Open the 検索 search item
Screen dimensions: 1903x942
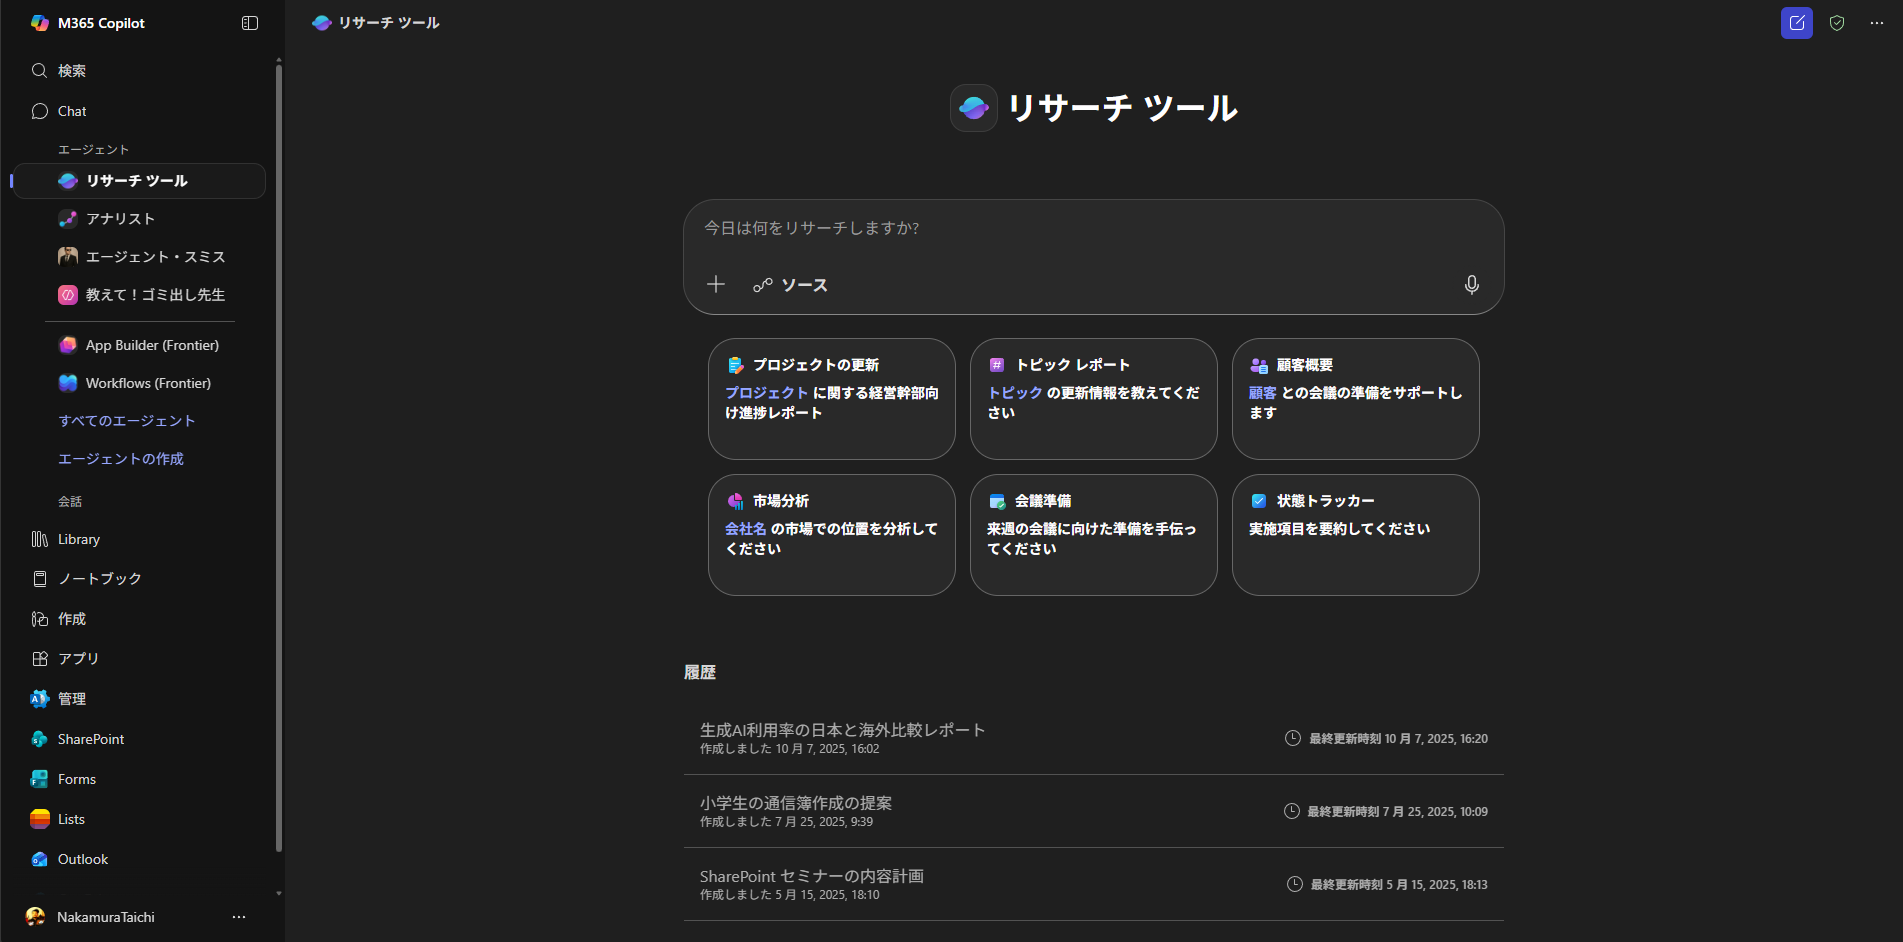72,71
